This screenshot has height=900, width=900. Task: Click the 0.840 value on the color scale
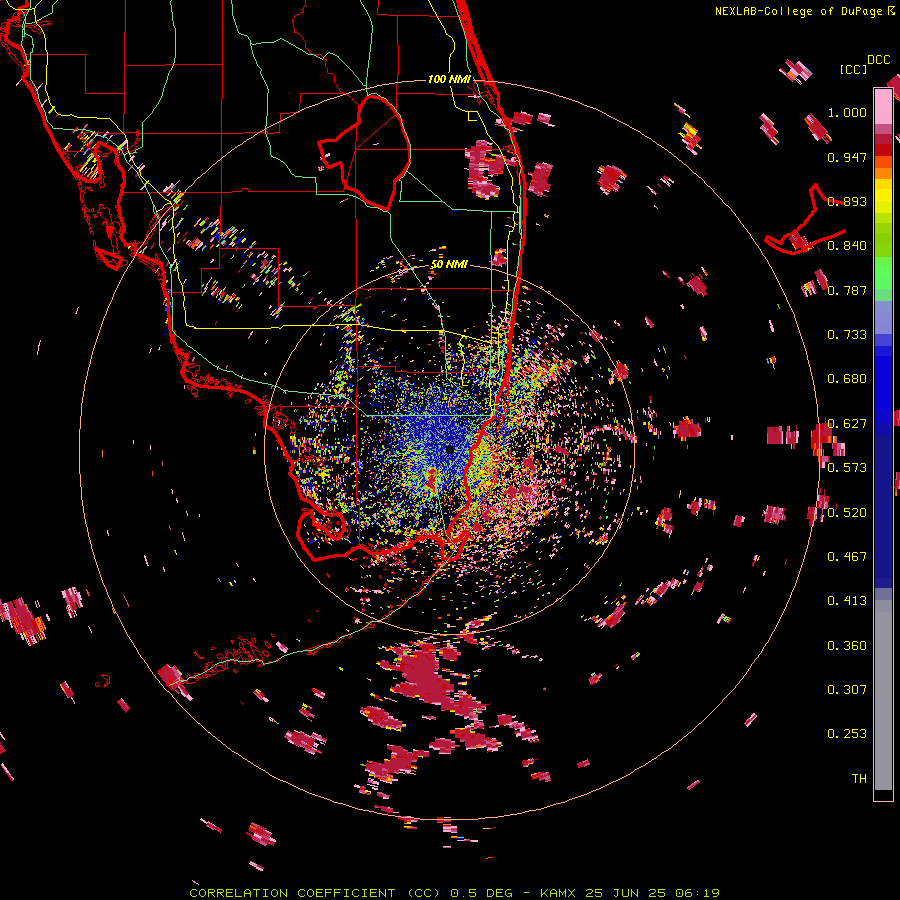pos(847,246)
